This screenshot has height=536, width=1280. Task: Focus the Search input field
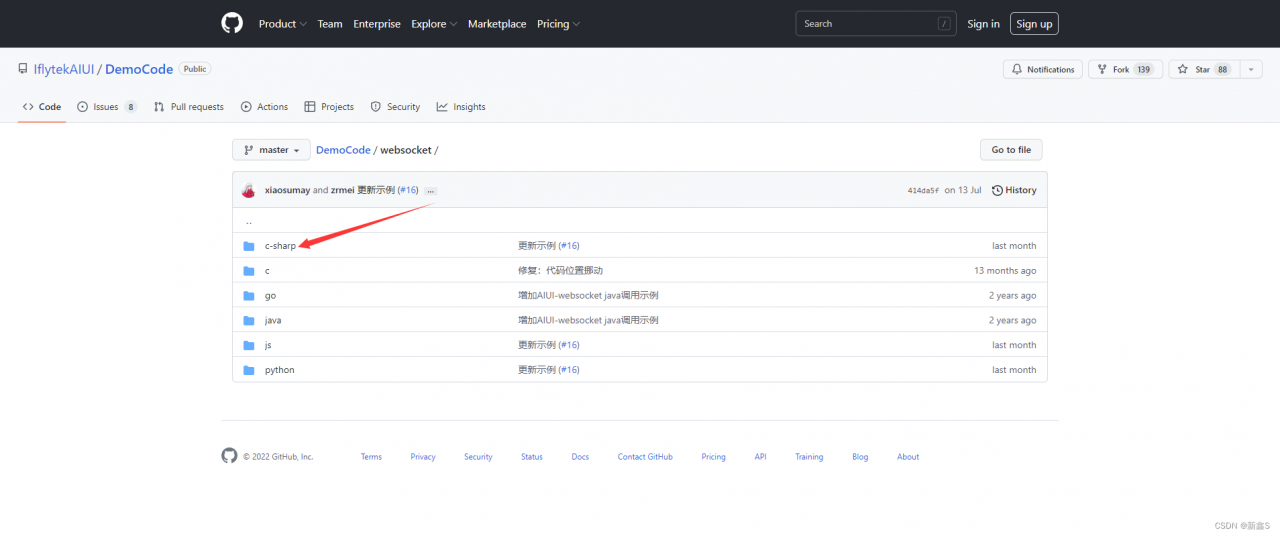pos(875,23)
